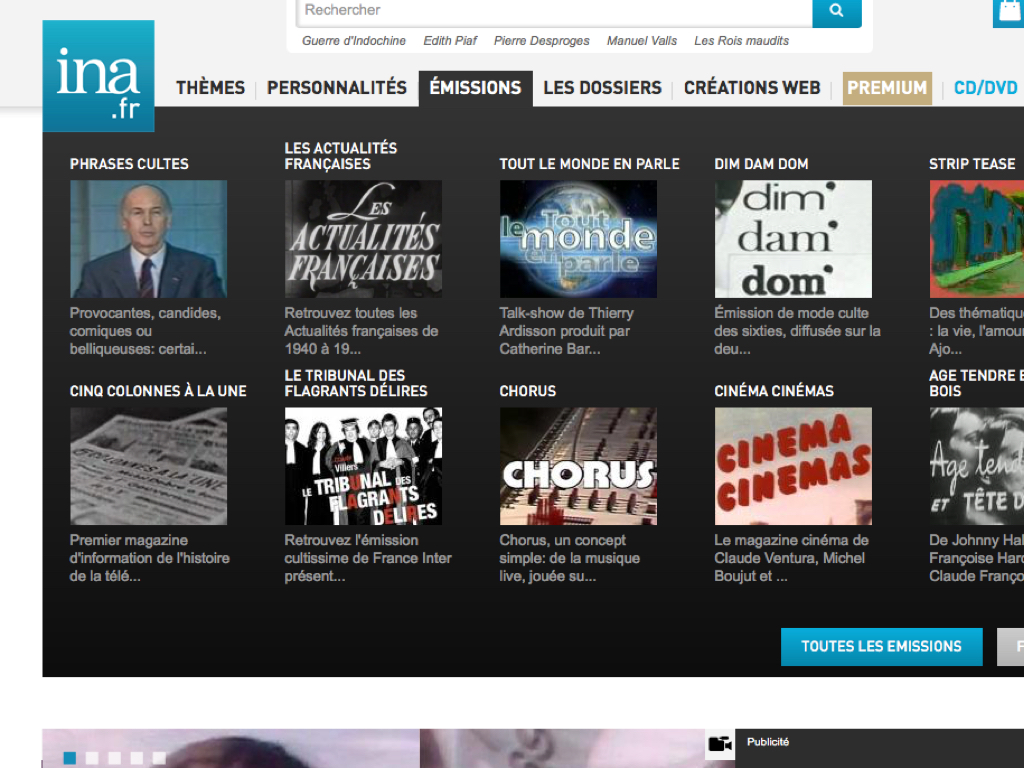Open the Phrases cultes thumbnail
Image resolution: width=1024 pixels, height=768 pixels.
pyautogui.click(x=148, y=239)
